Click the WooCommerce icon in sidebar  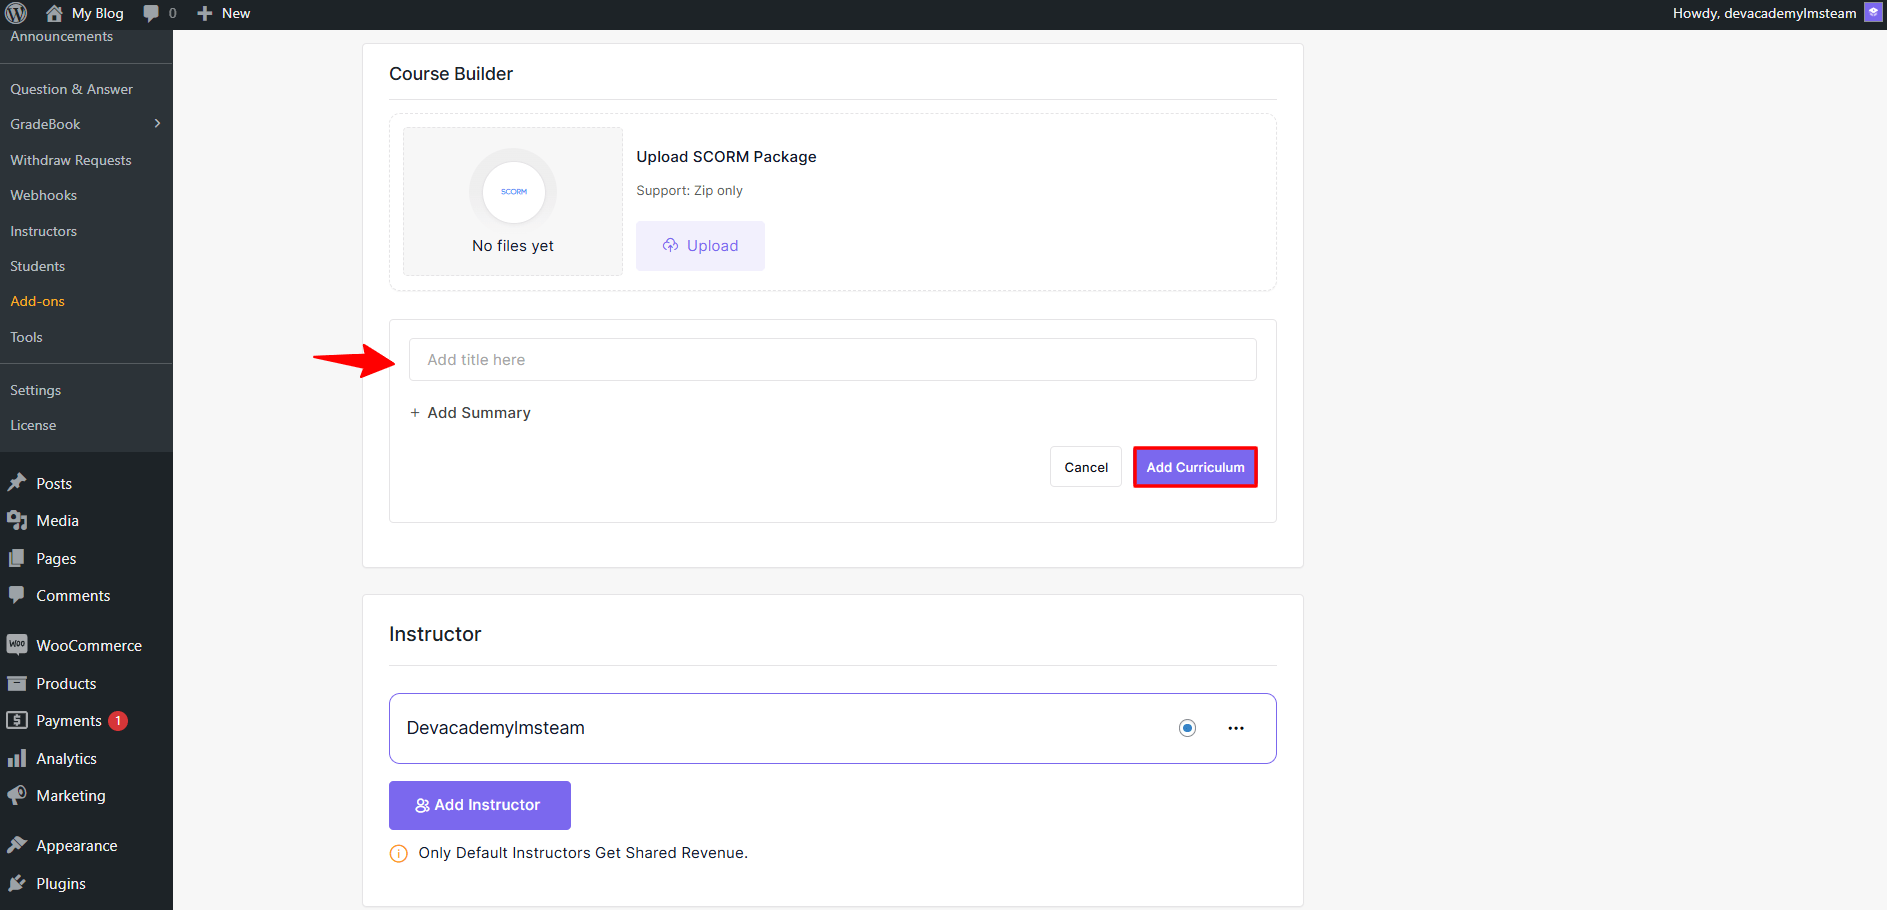pyautogui.click(x=17, y=645)
